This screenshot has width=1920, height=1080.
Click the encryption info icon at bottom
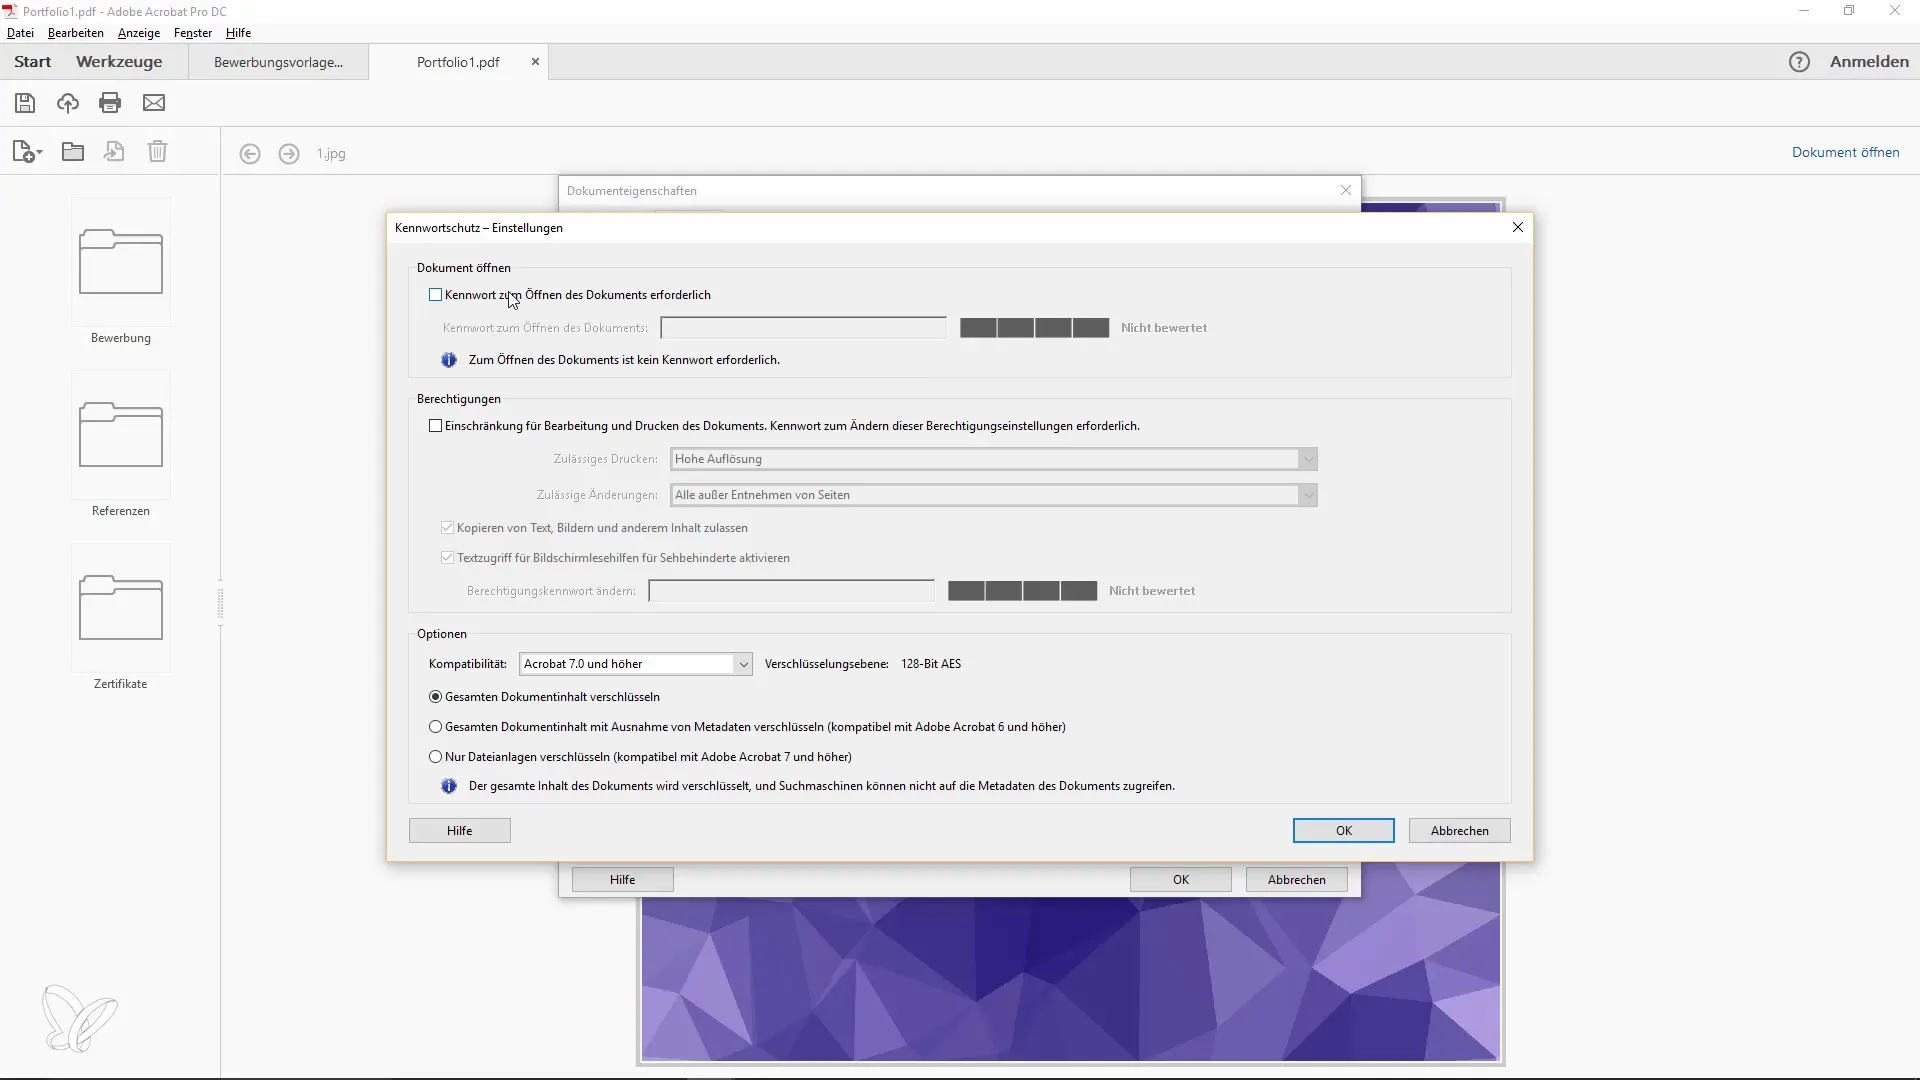click(449, 787)
